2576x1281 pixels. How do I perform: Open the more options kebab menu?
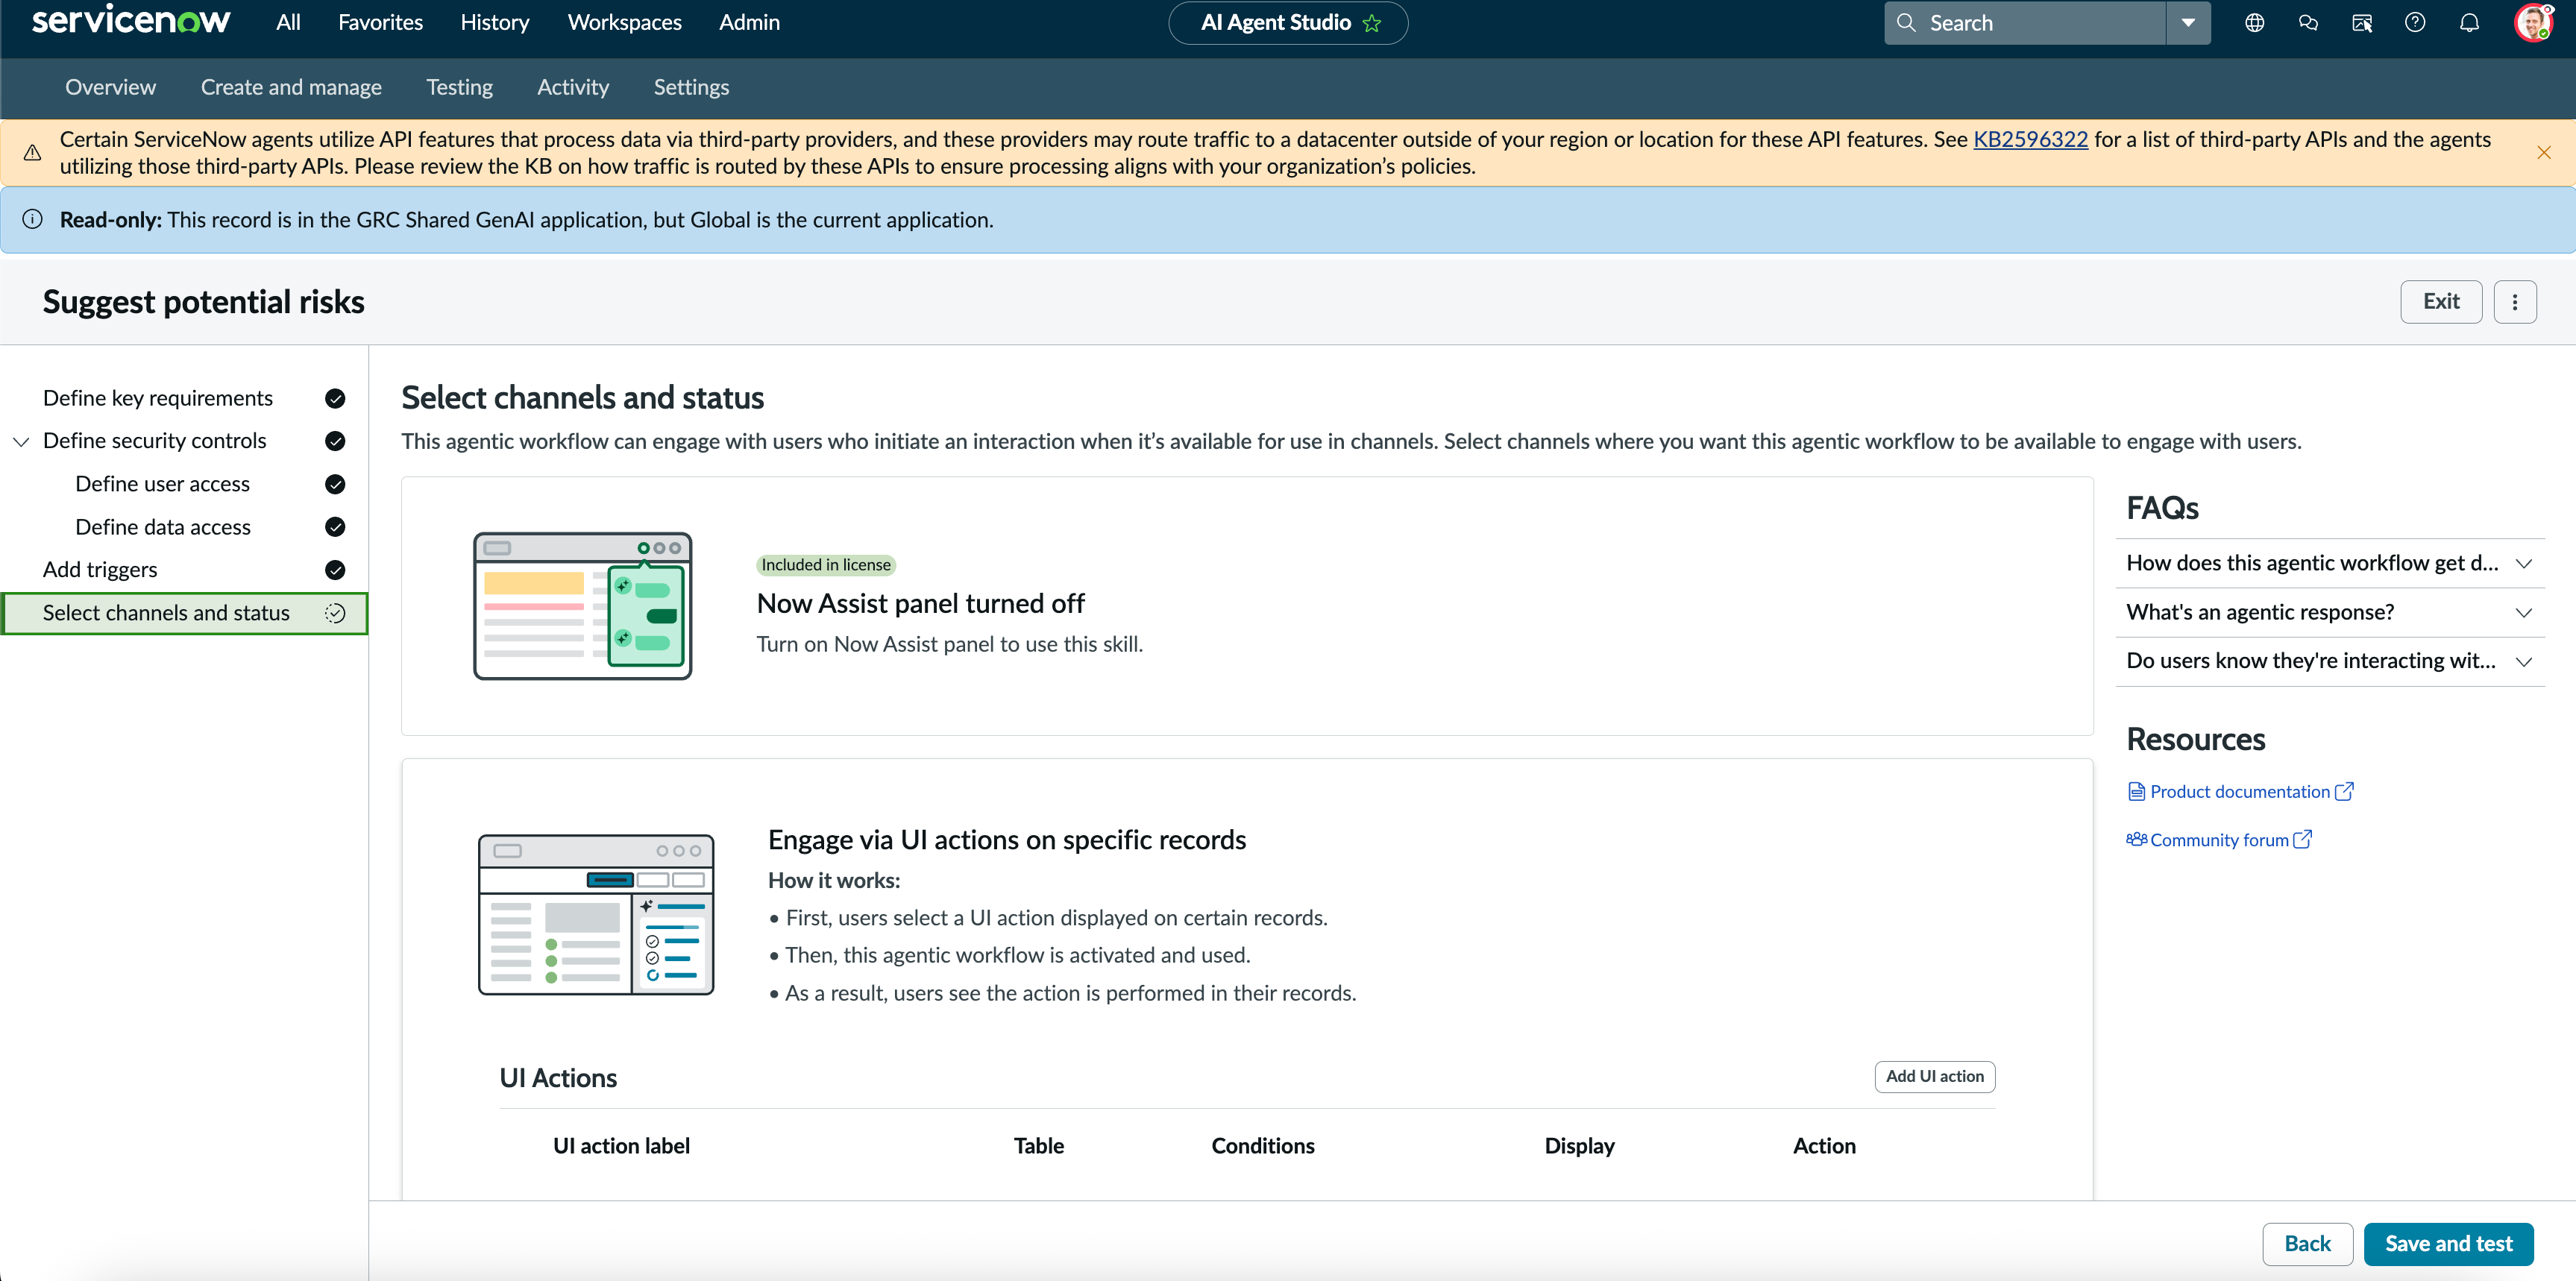coord(2515,302)
